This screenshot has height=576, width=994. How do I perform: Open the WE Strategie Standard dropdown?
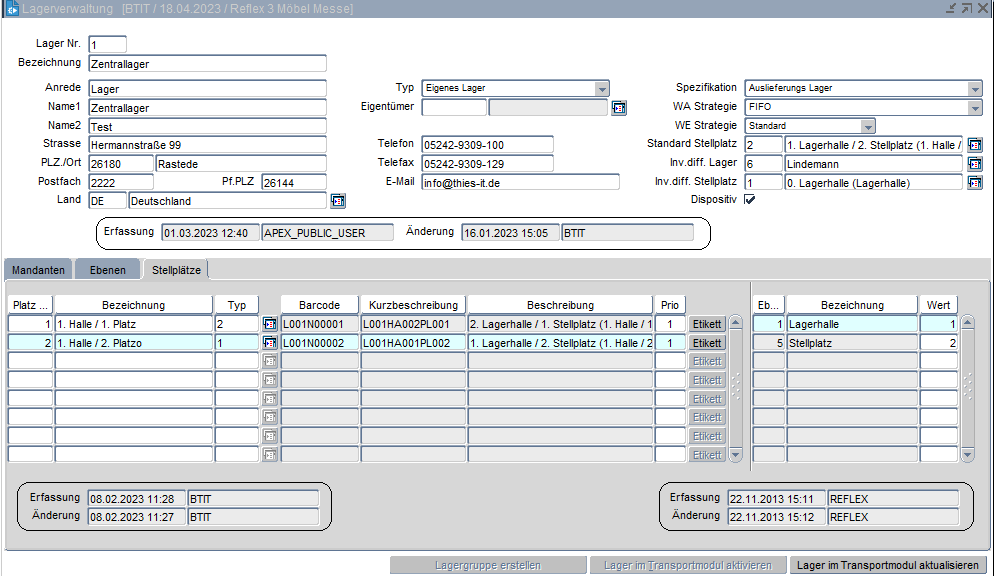[868, 126]
